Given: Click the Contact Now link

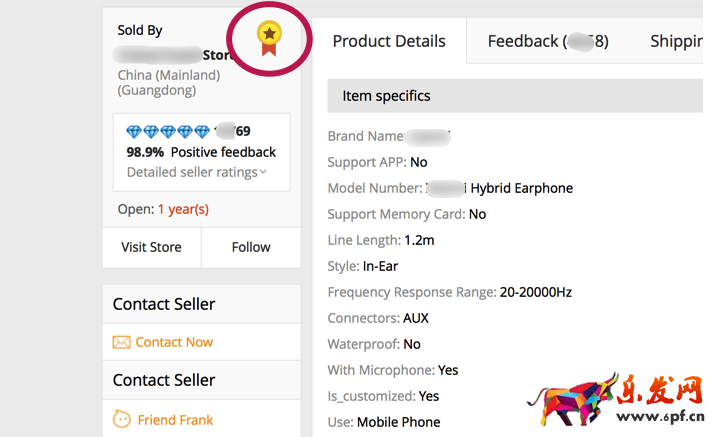Looking at the screenshot, I should click(x=174, y=342).
